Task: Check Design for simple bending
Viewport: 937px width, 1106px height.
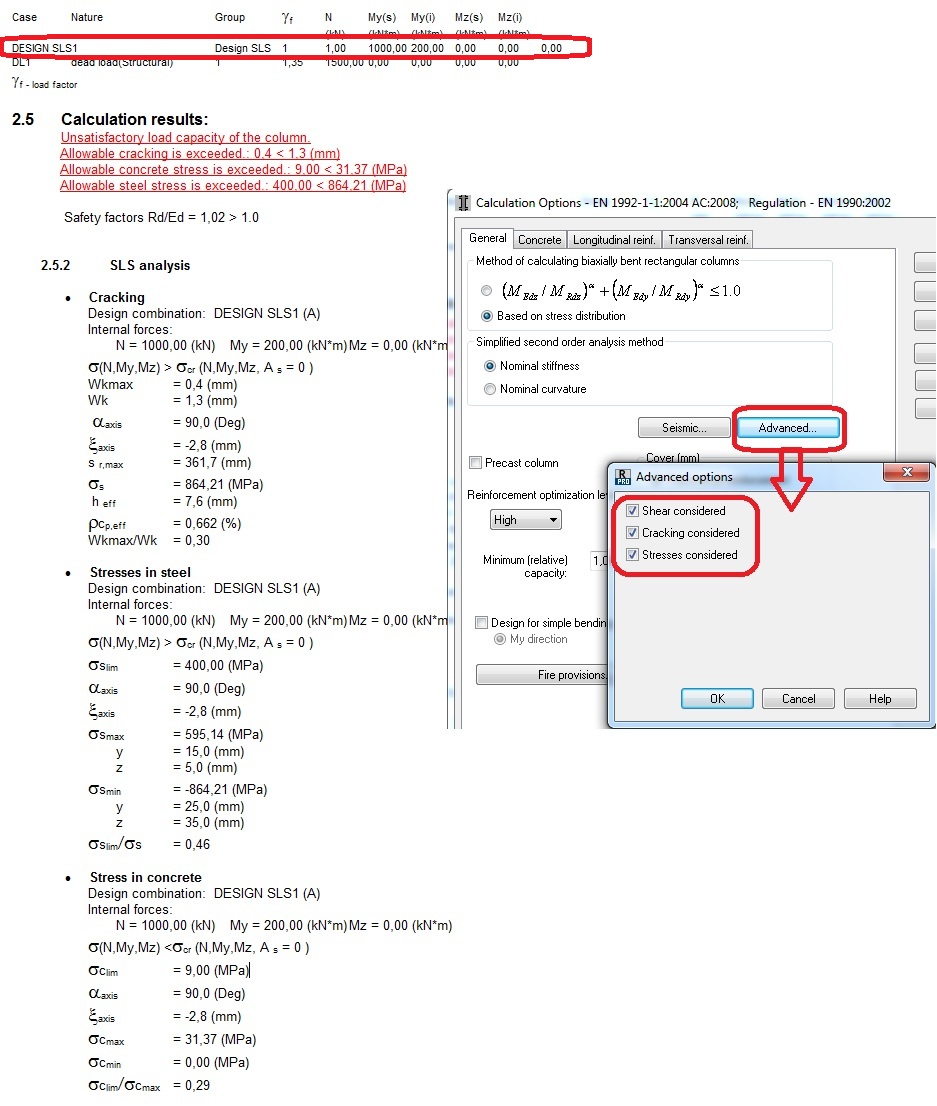Action: [482, 622]
